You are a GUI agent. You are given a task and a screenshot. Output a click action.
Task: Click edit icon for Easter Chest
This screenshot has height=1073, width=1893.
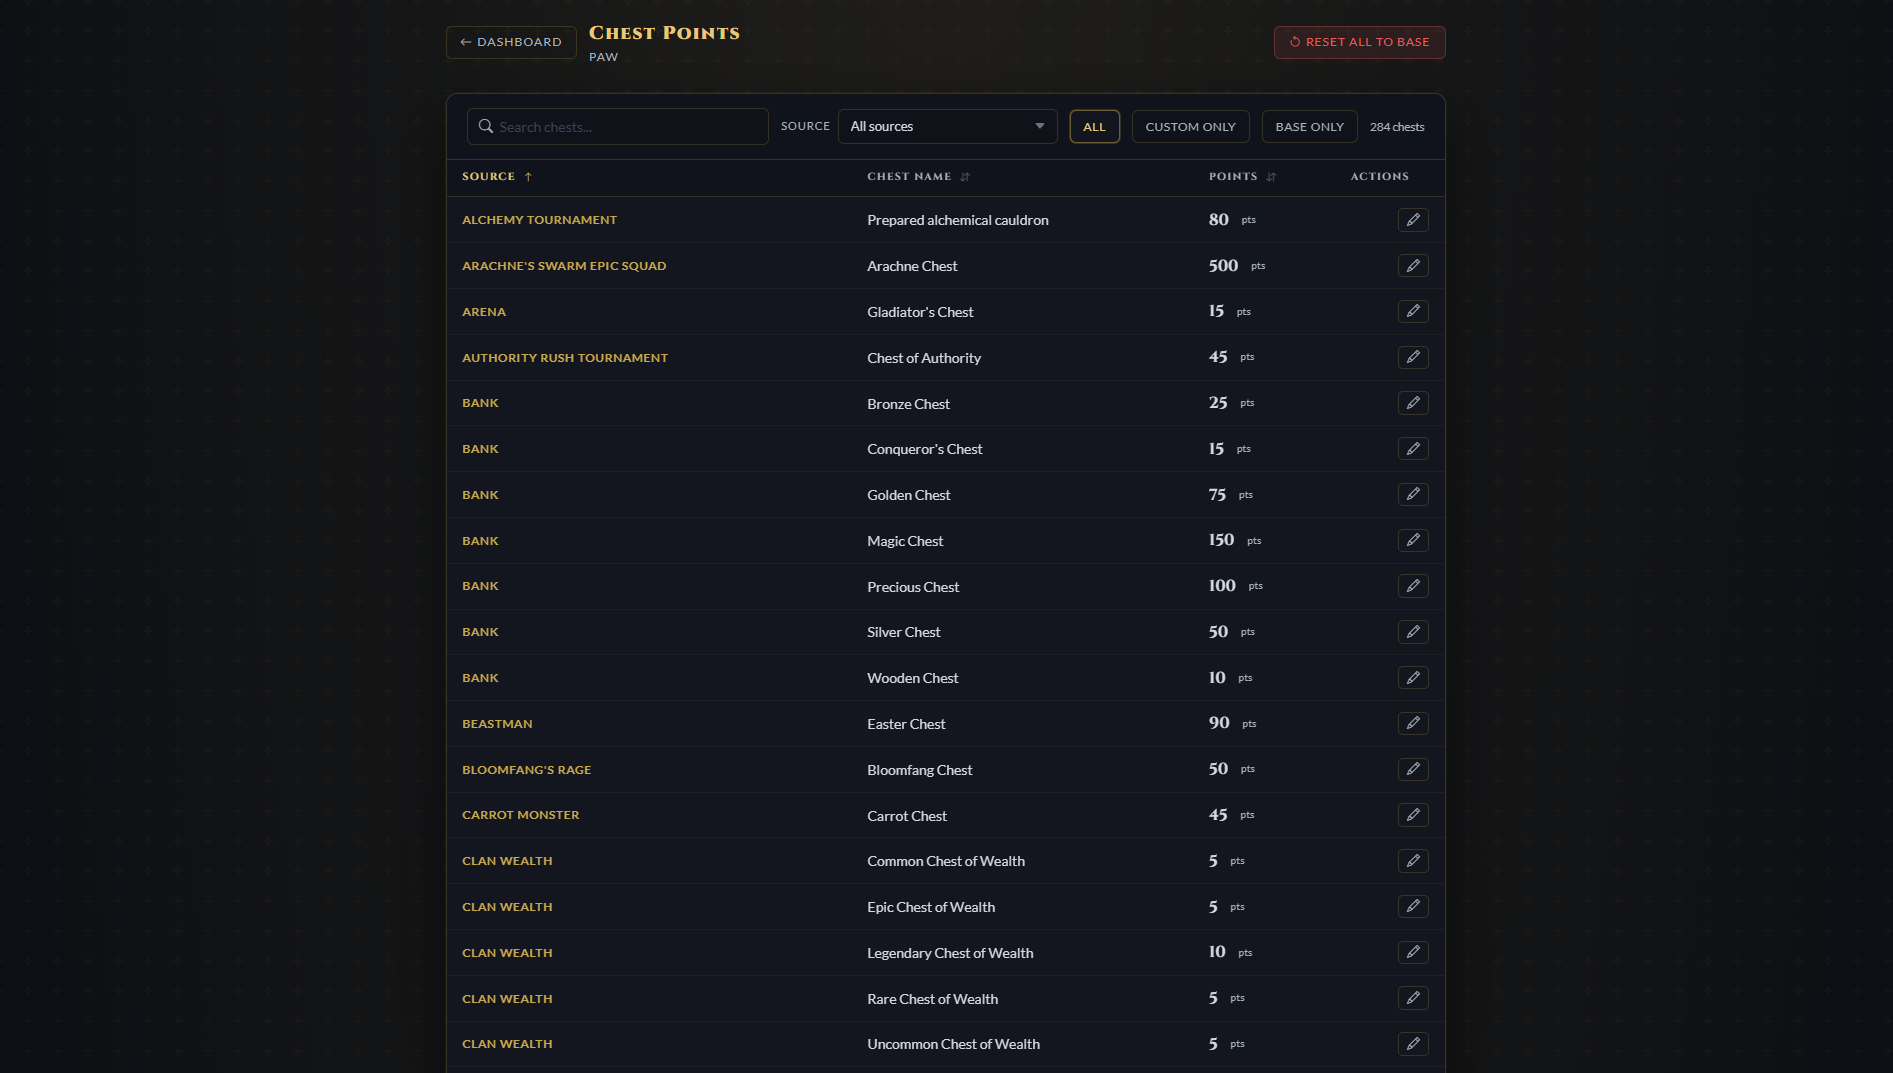tap(1413, 723)
